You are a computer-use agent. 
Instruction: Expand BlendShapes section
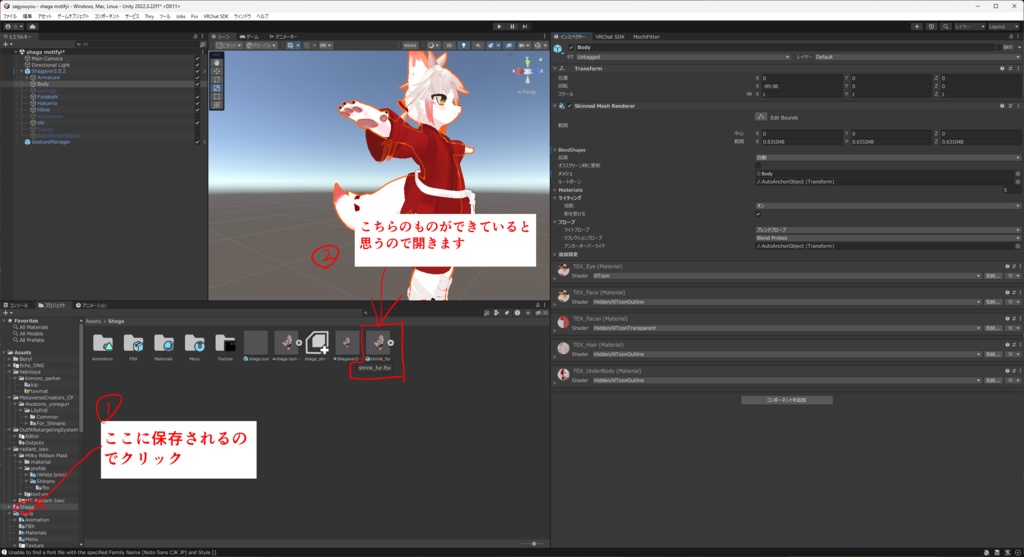click(x=555, y=150)
